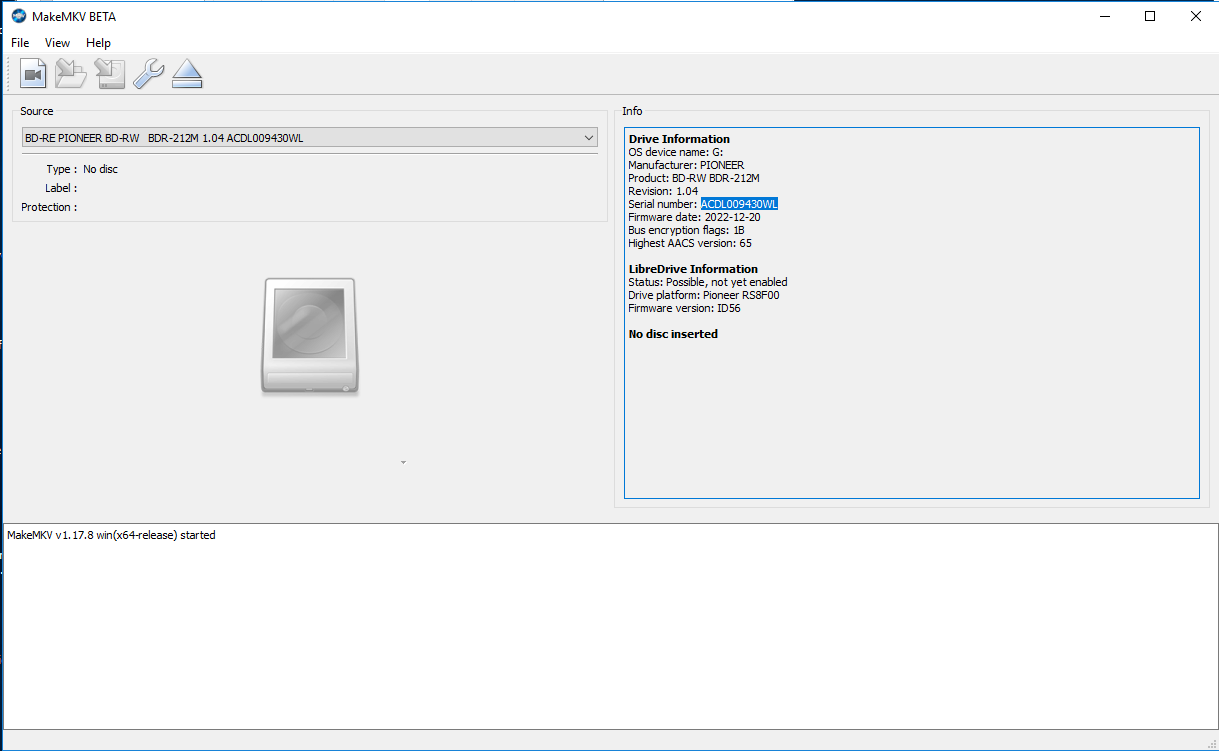Click 'Drive platform: Pioneer RS8F00' line
Screen dimensions: 1219x751
coord(703,295)
